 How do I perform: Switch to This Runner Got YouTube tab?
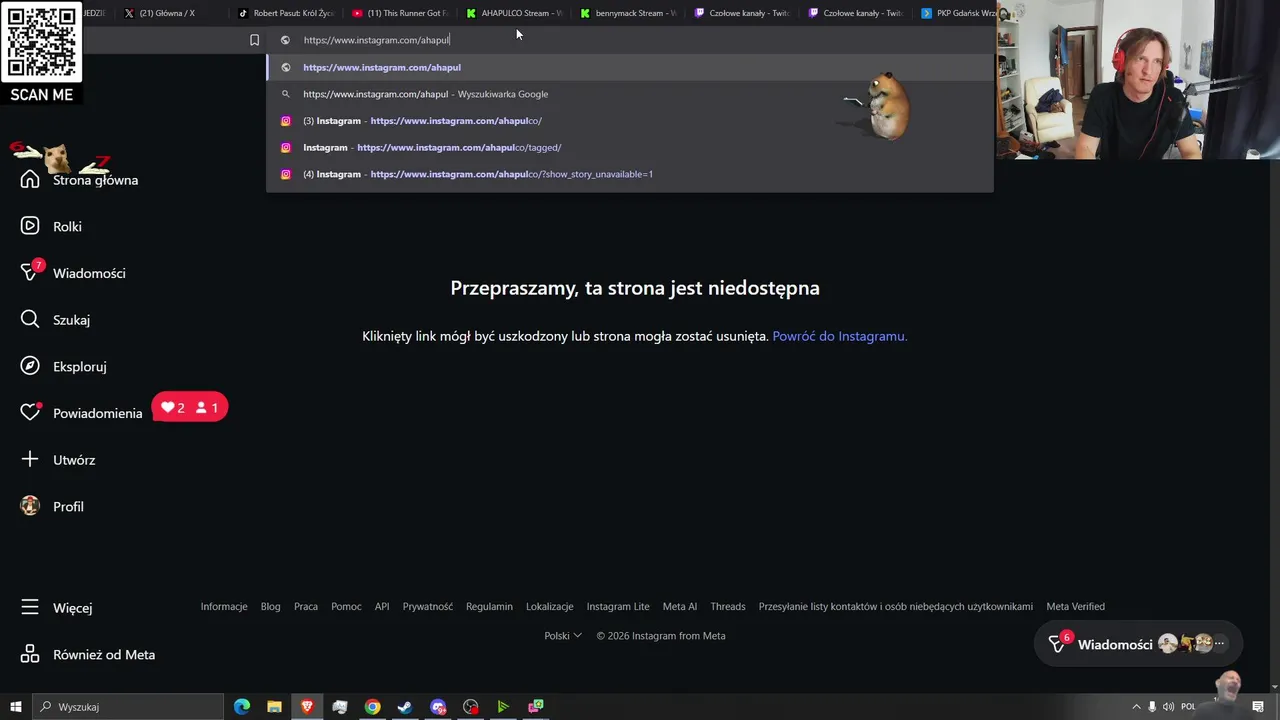[400, 13]
